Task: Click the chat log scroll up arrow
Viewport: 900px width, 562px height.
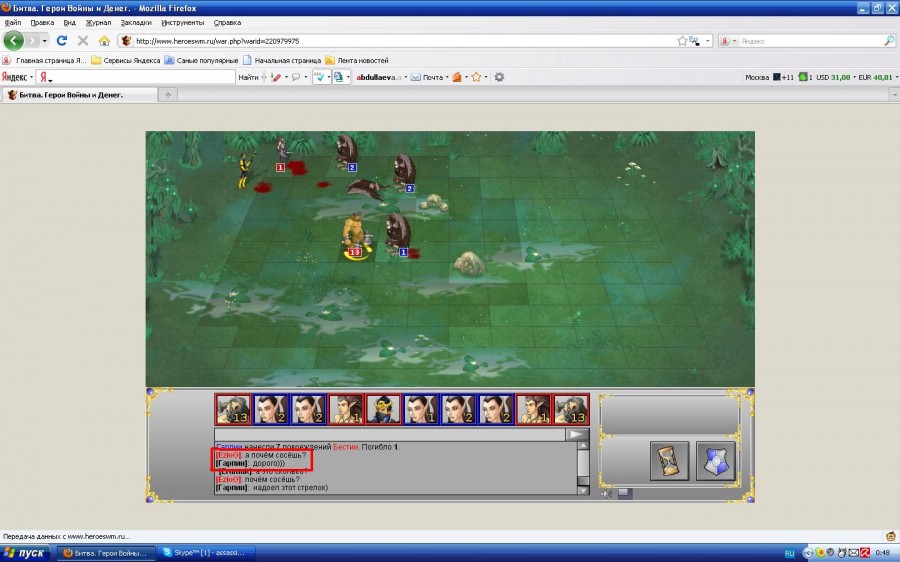Action: click(x=583, y=446)
